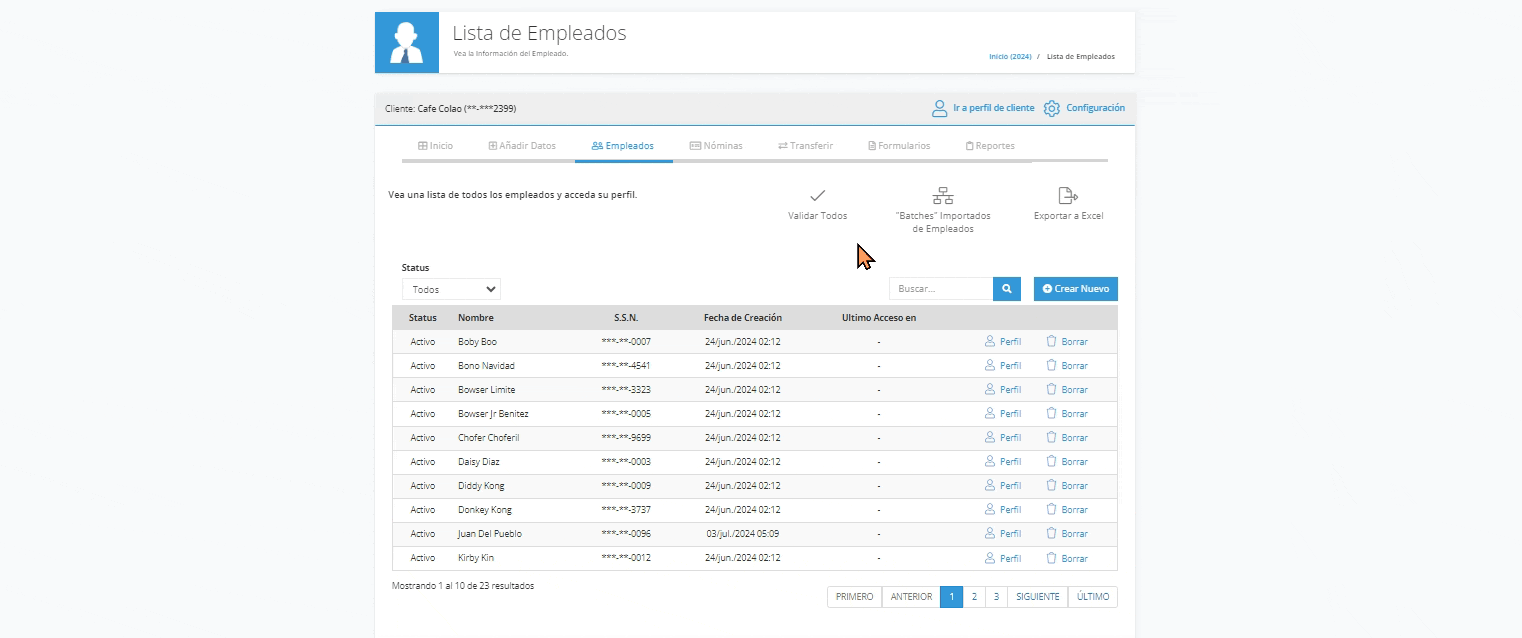The image size is (1522, 638).
Task: Click the profile icon for Daisy Diaz
Action: pos(990,461)
